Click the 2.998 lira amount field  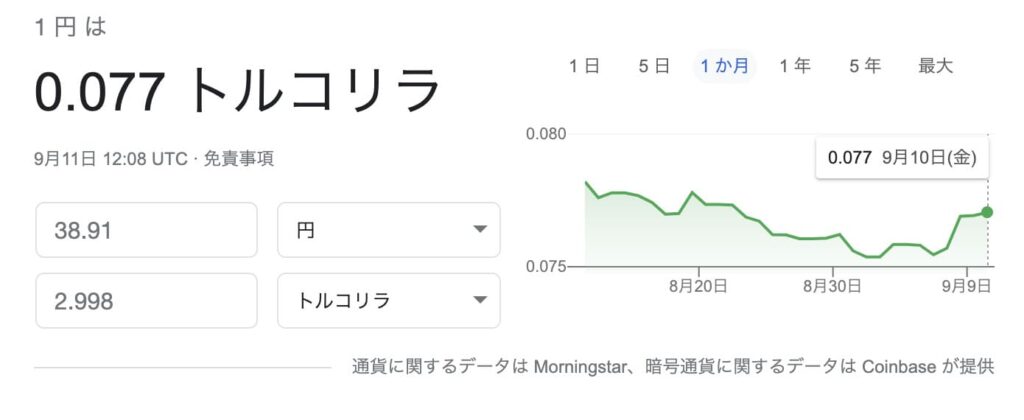146,300
